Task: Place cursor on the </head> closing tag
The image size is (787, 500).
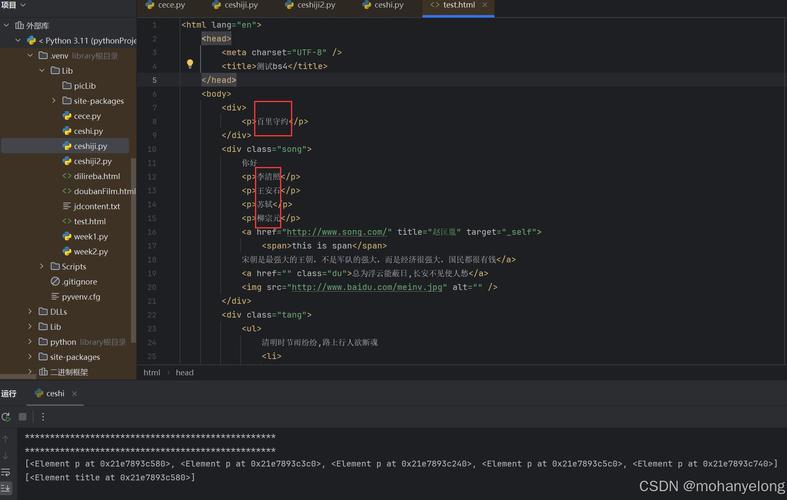Action: pos(218,80)
